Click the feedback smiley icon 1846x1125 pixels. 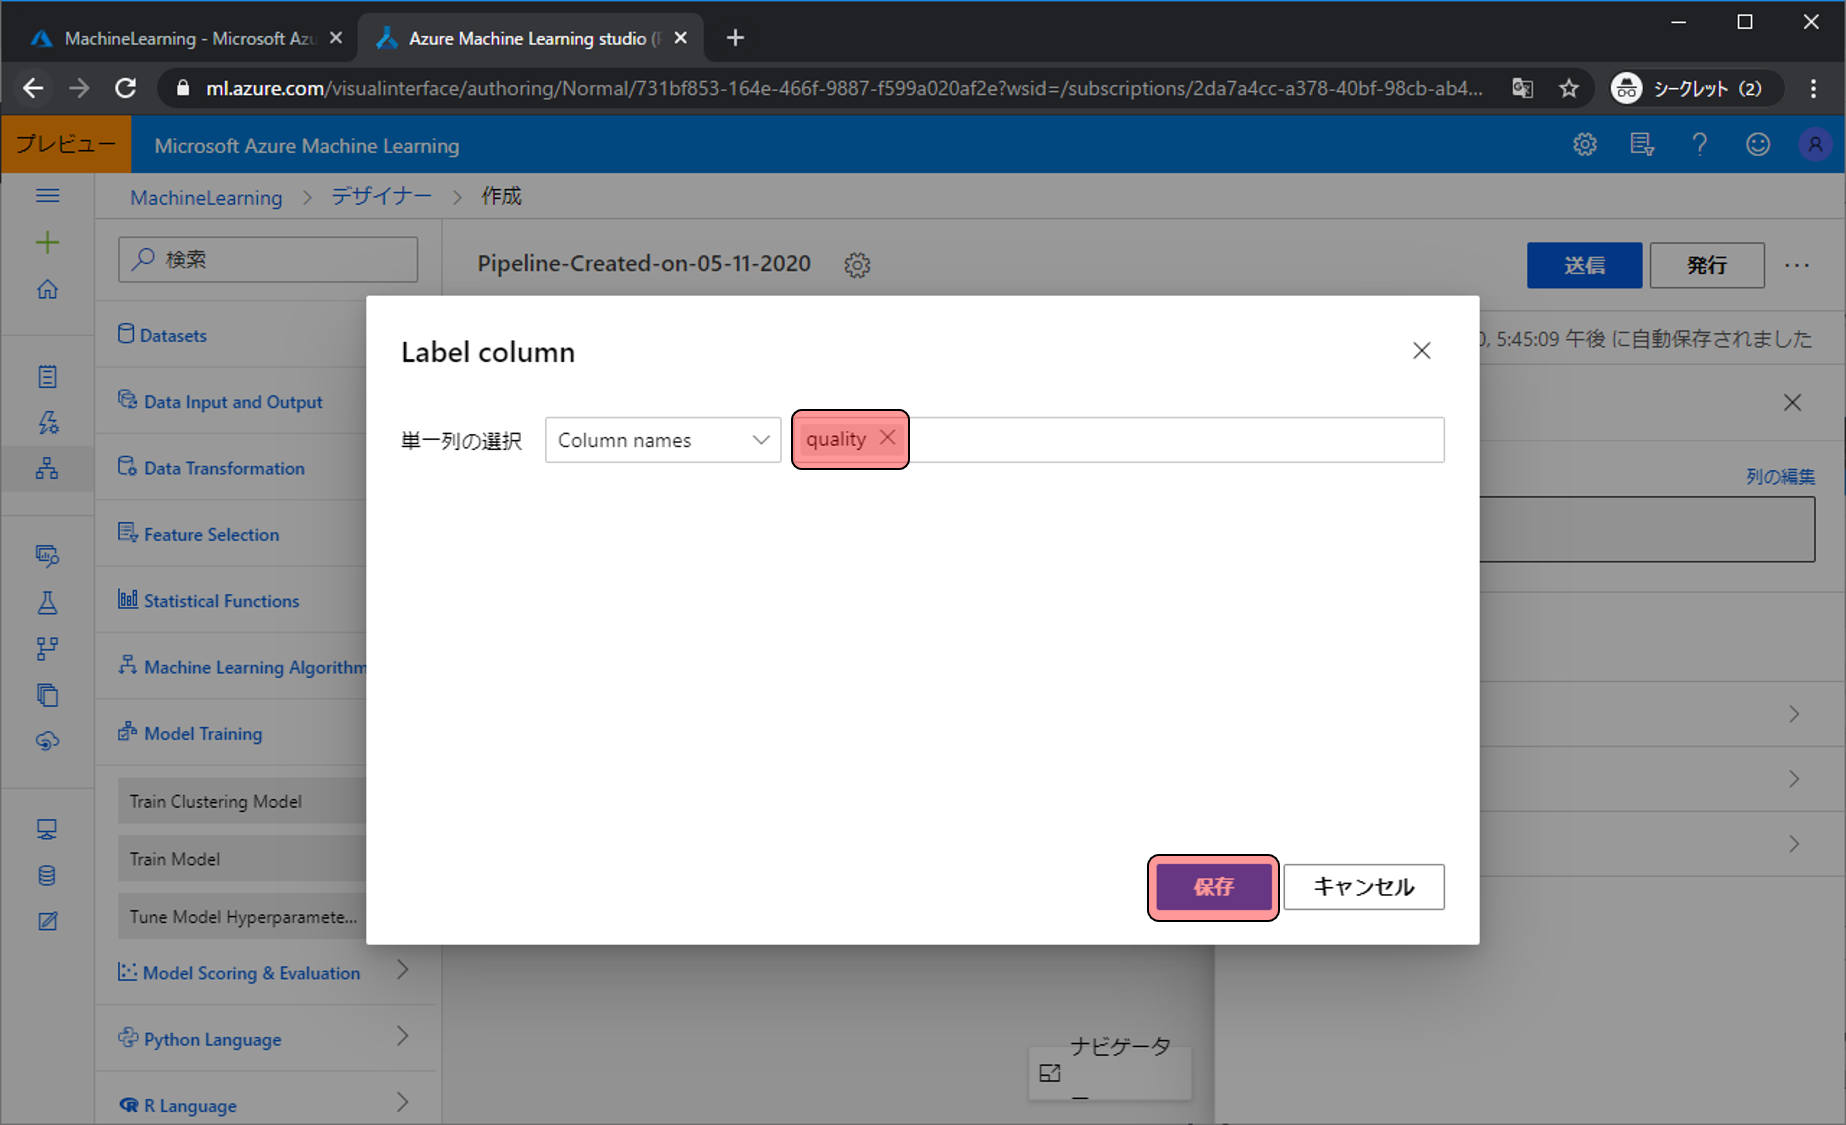[x=1757, y=145]
